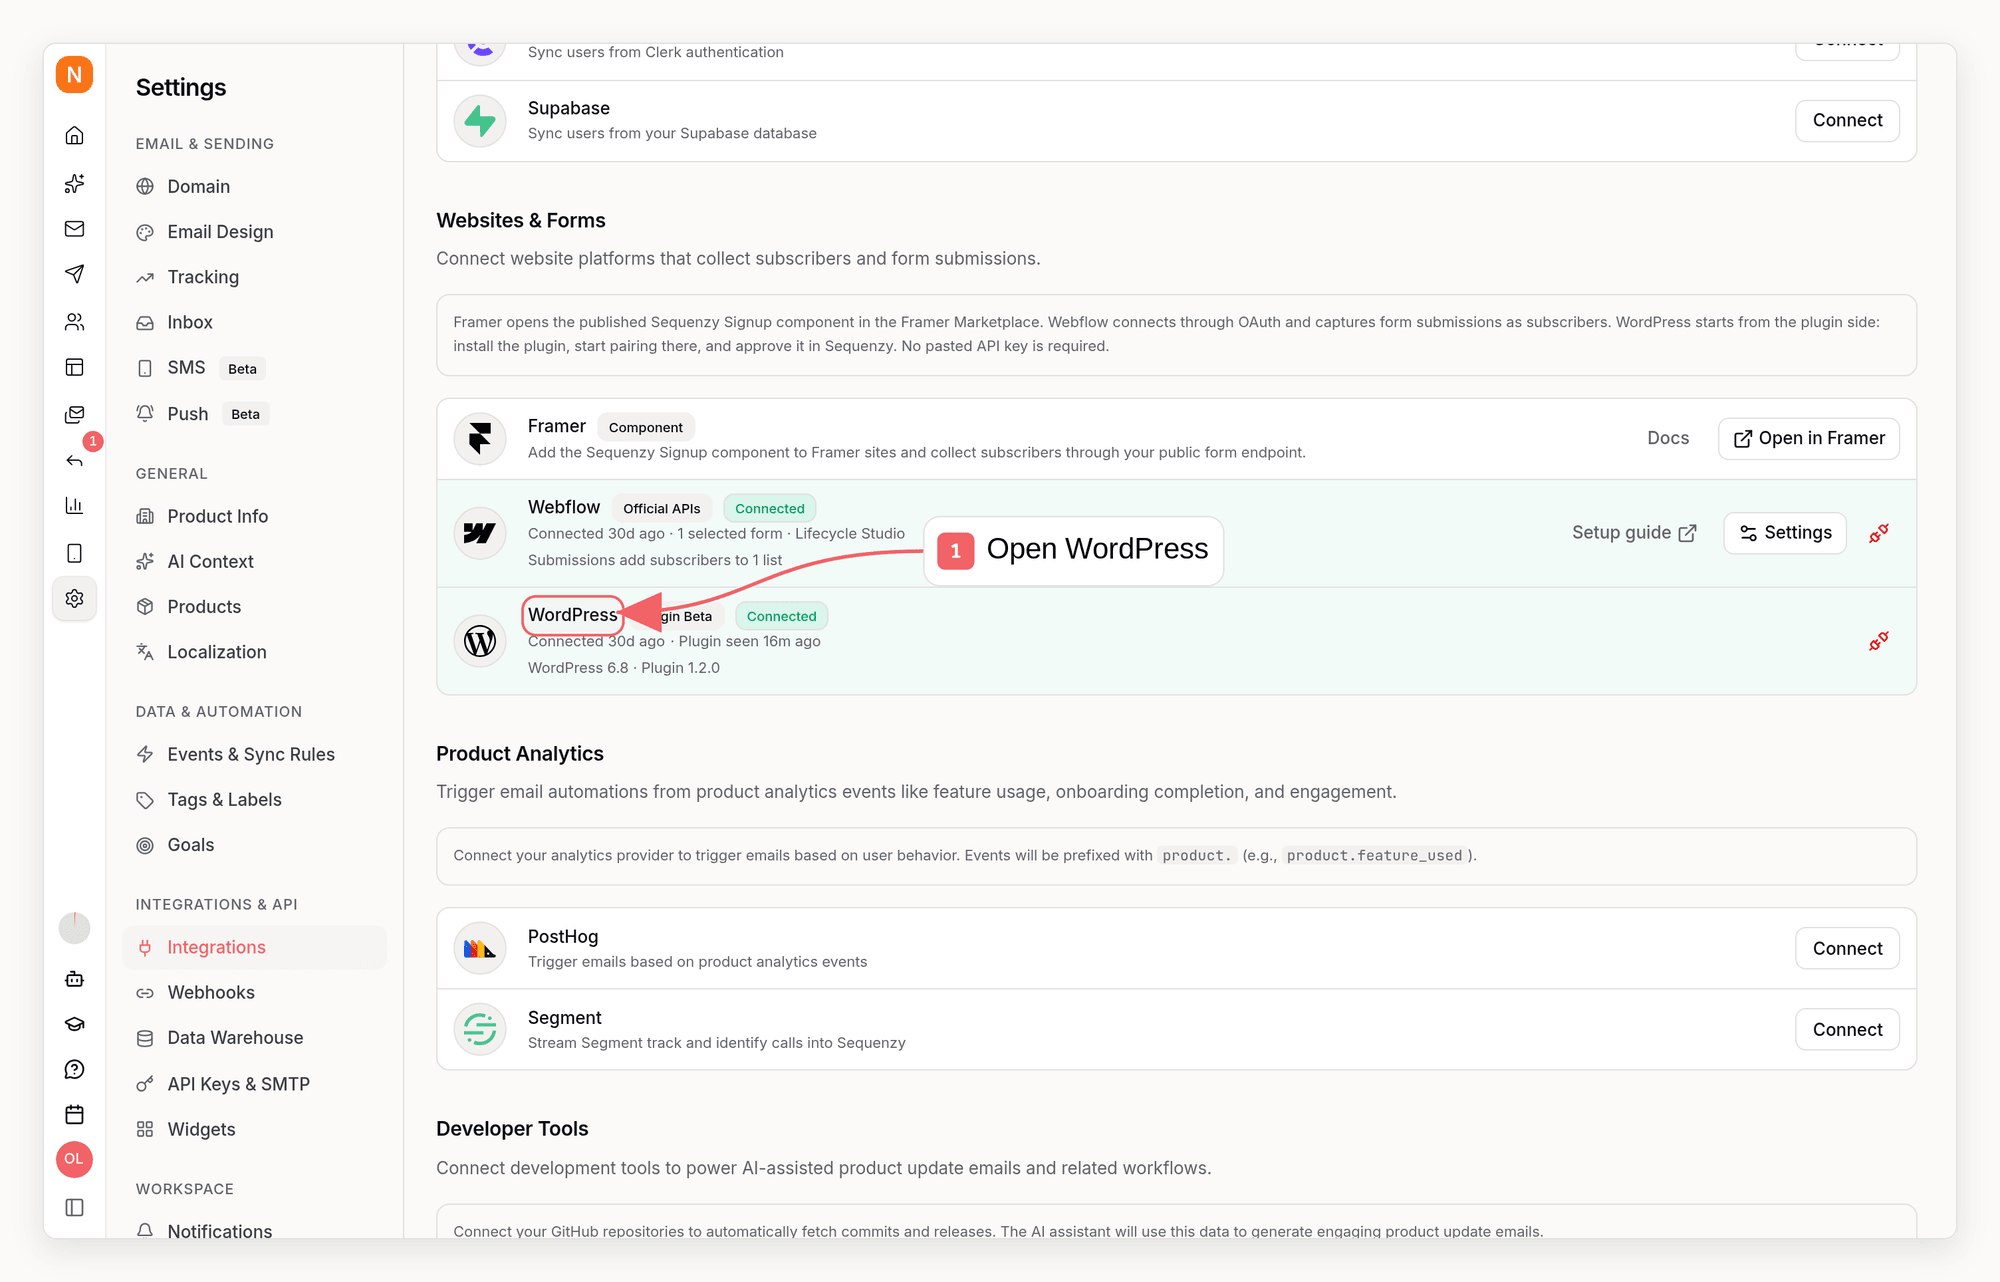Open the mobile device icon in the rail
The image size is (2000, 1282).
[x=74, y=553]
